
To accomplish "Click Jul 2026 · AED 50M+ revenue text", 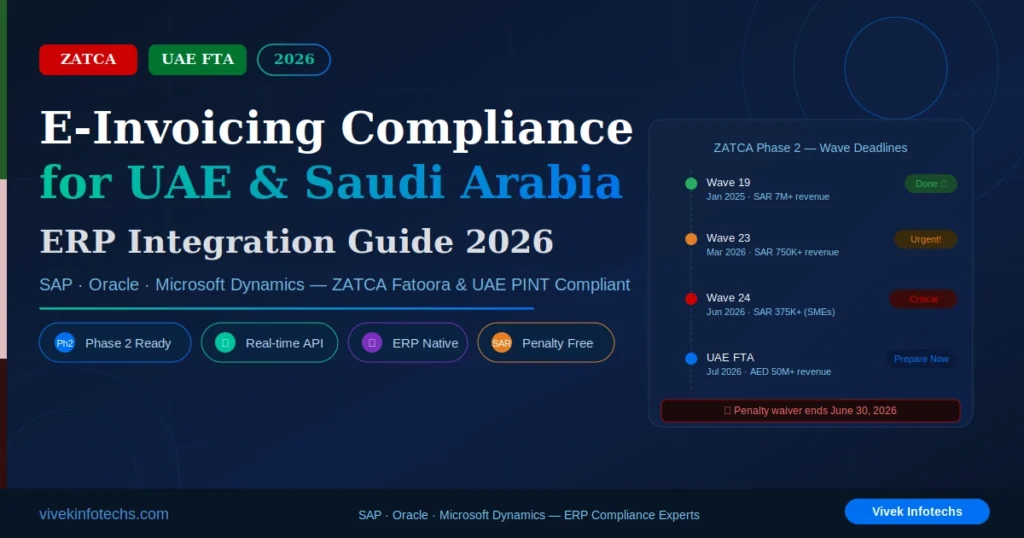I will pos(769,372).
